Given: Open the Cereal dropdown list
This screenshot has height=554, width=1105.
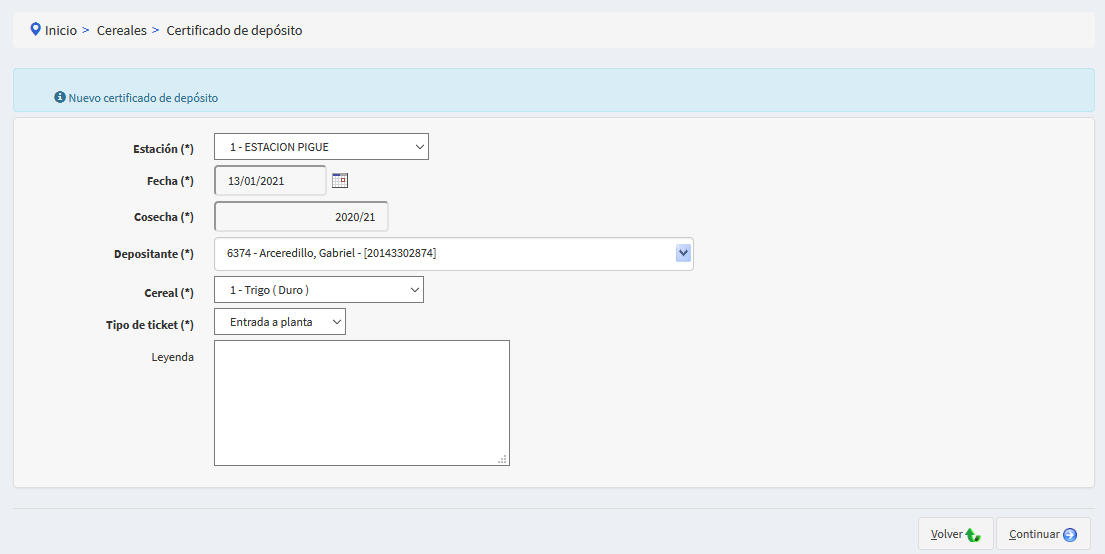Looking at the screenshot, I should click(x=319, y=290).
